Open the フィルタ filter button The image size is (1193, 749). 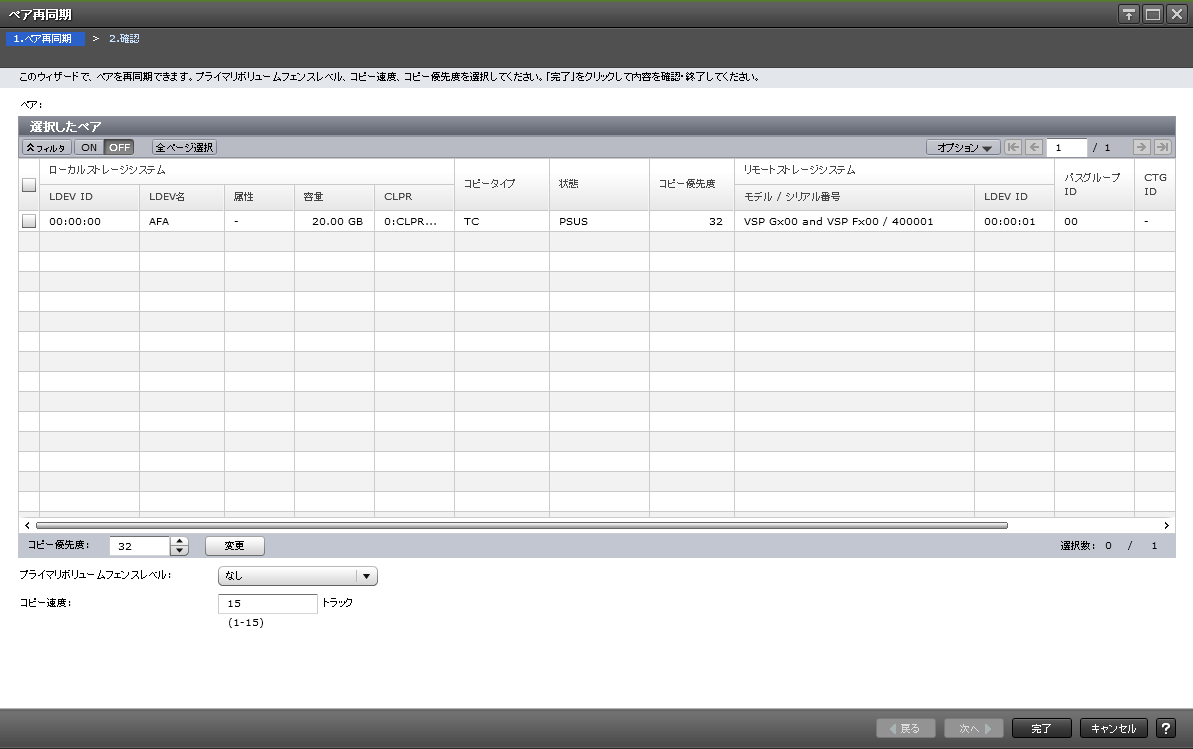[x=46, y=148]
